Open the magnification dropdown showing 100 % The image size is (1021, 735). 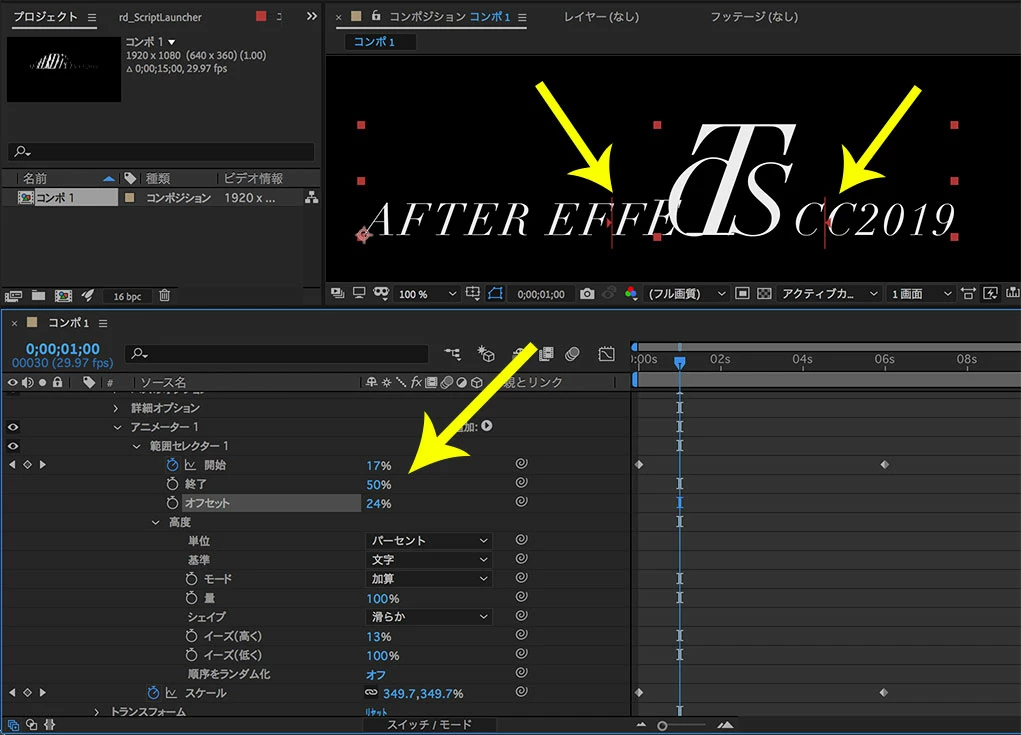pyautogui.click(x=427, y=294)
